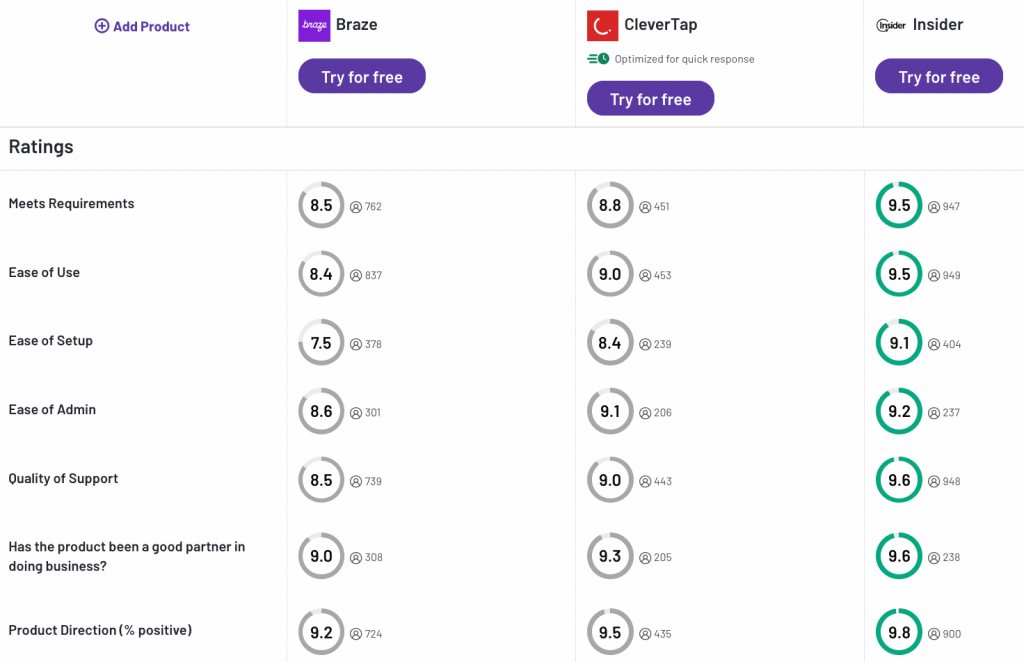Select the Insider product name

point(938,25)
